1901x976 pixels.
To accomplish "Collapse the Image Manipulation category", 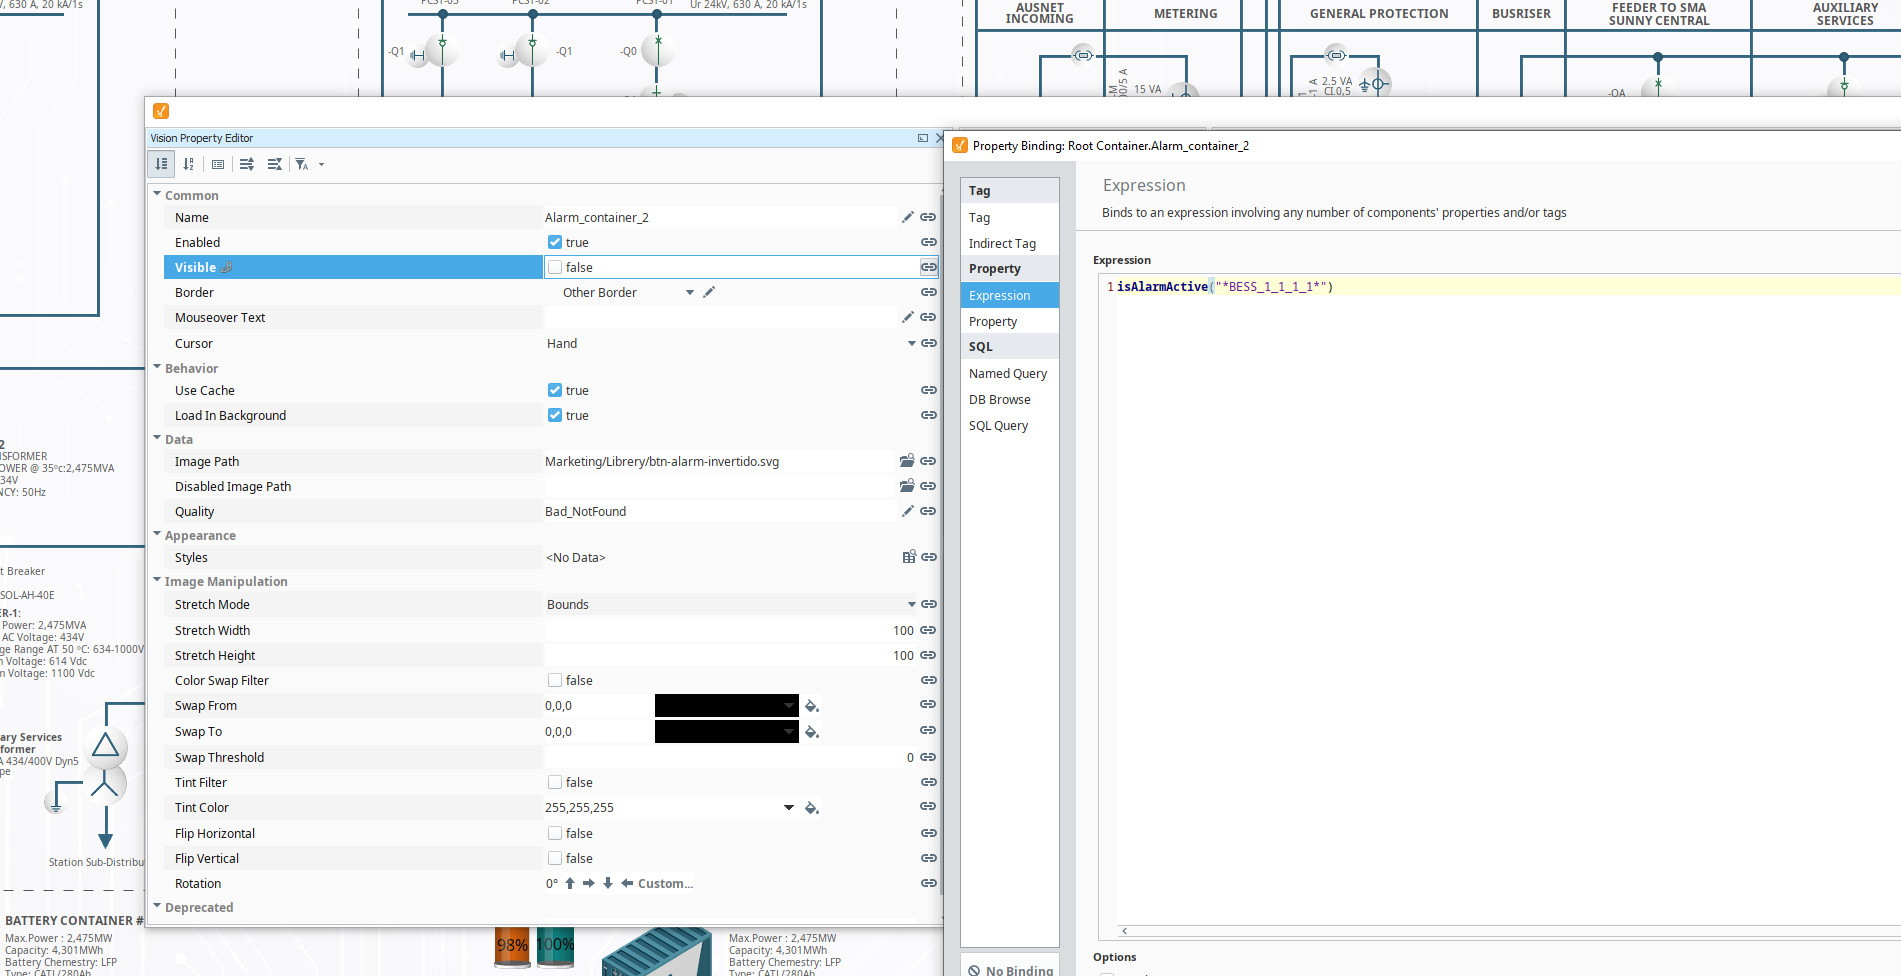I will pyautogui.click(x=157, y=580).
